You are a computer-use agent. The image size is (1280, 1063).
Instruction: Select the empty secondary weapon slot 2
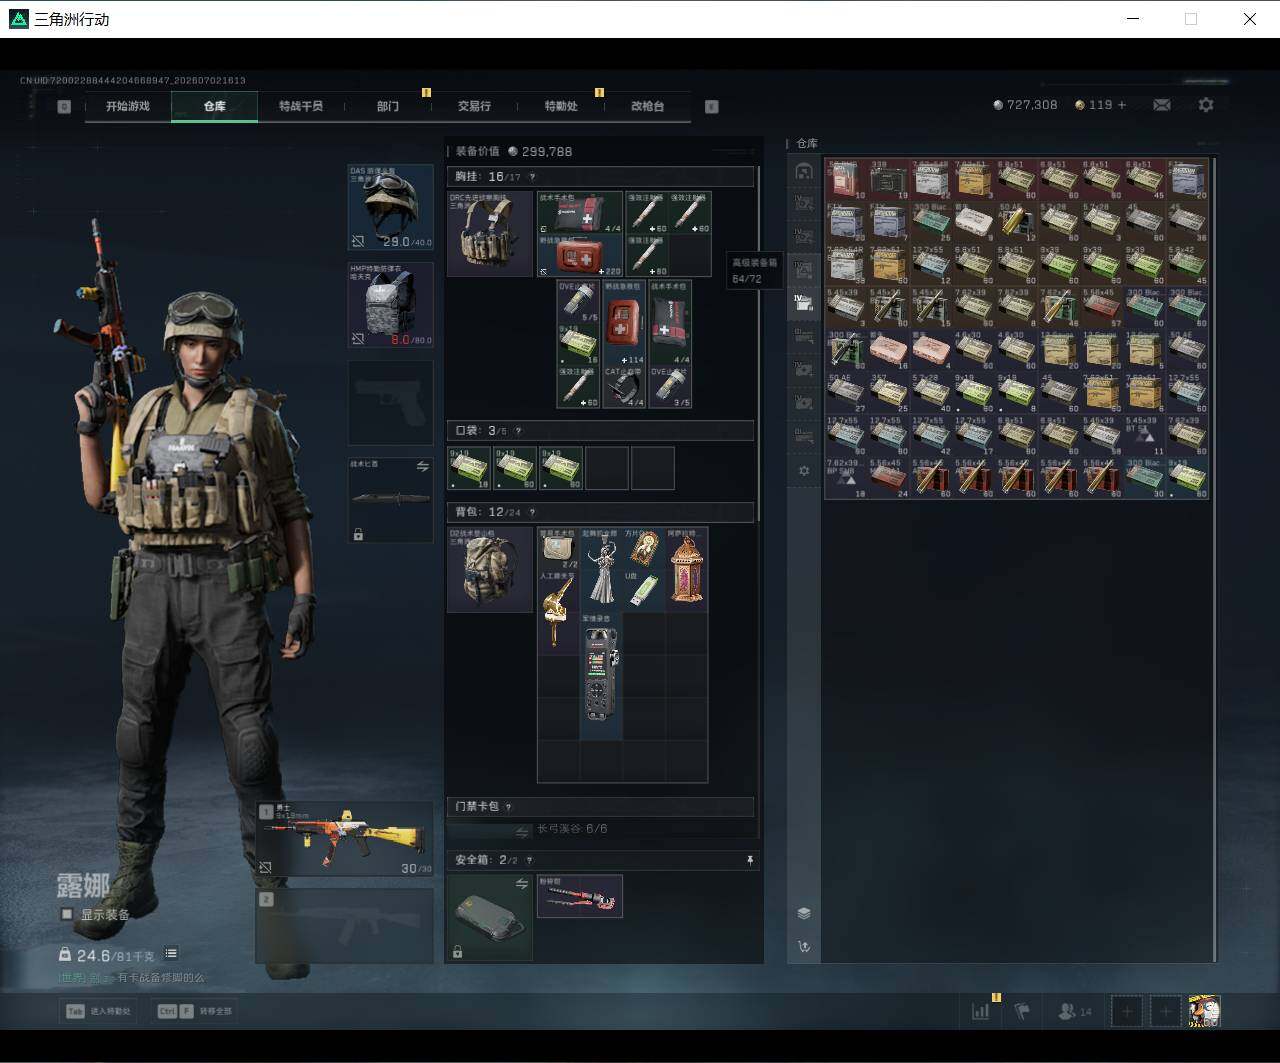click(x=345, y=925)
